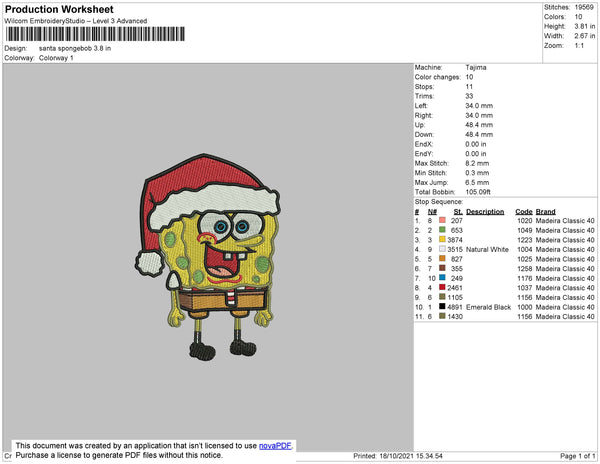The height and width of the screenshot is (464, 600).
Task: Click the orange swatch in stop 5
Action: [442, 258]
